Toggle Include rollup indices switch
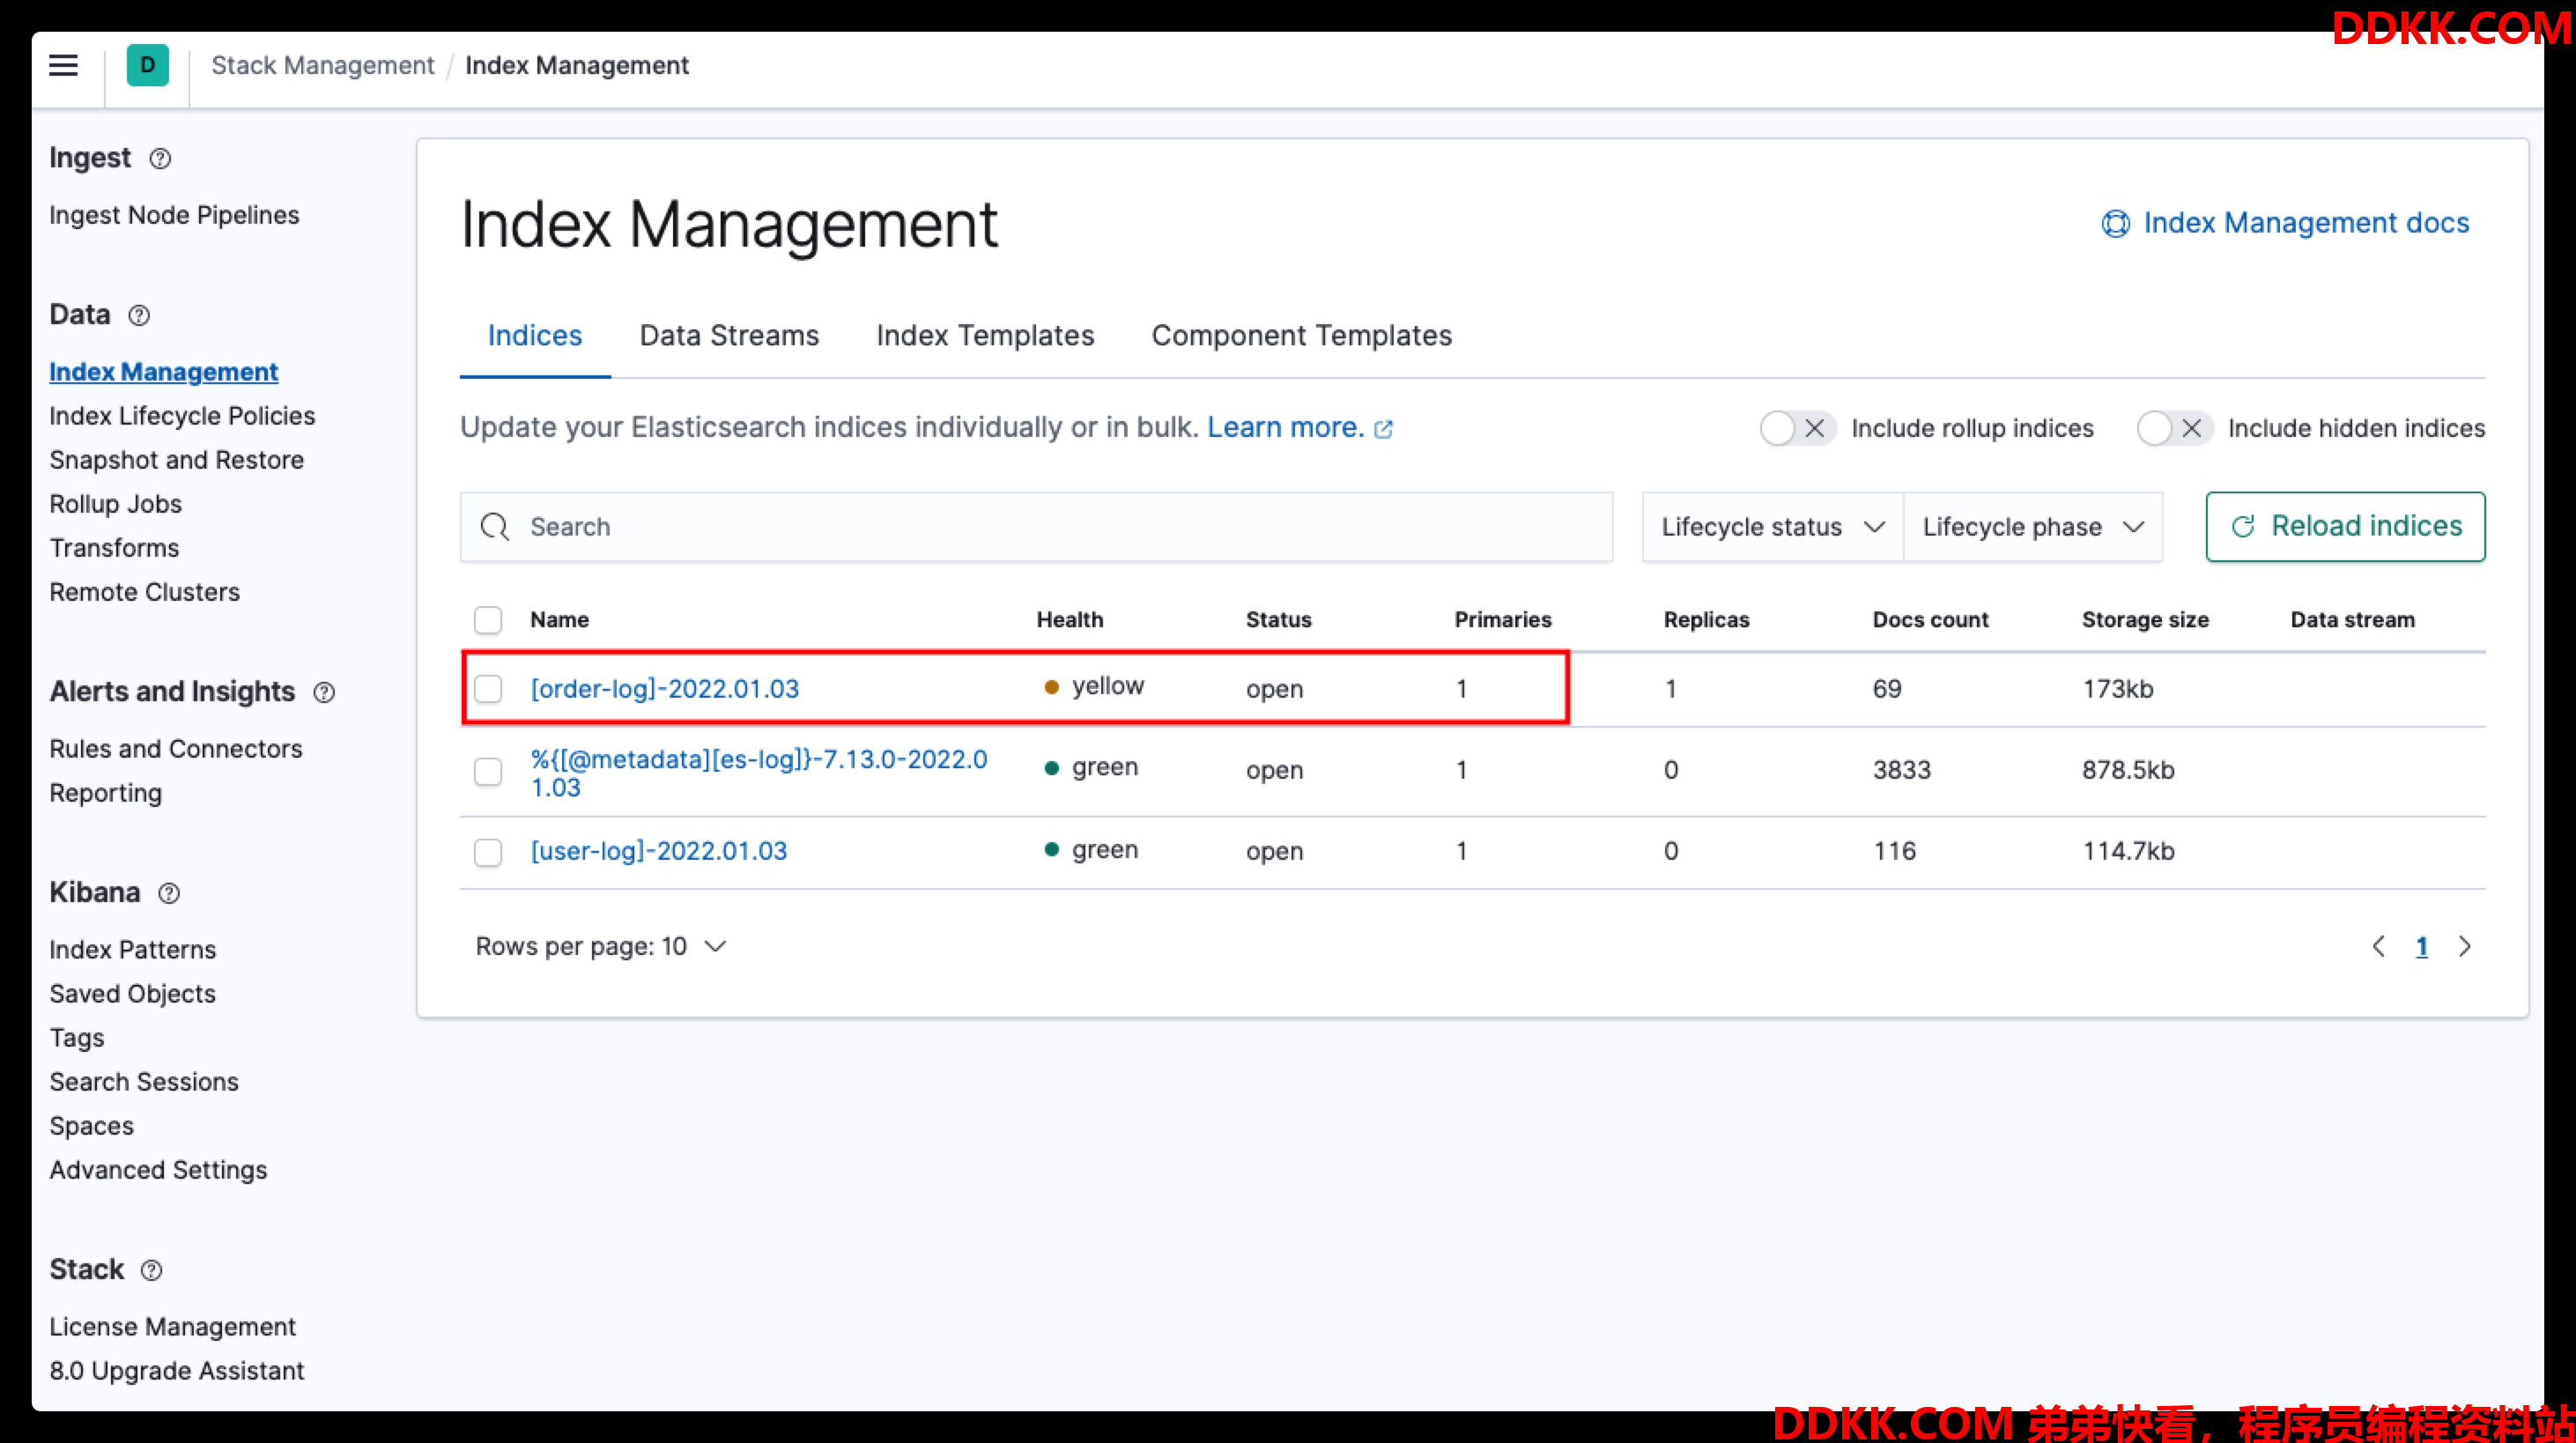 [x=1797, y=429]
